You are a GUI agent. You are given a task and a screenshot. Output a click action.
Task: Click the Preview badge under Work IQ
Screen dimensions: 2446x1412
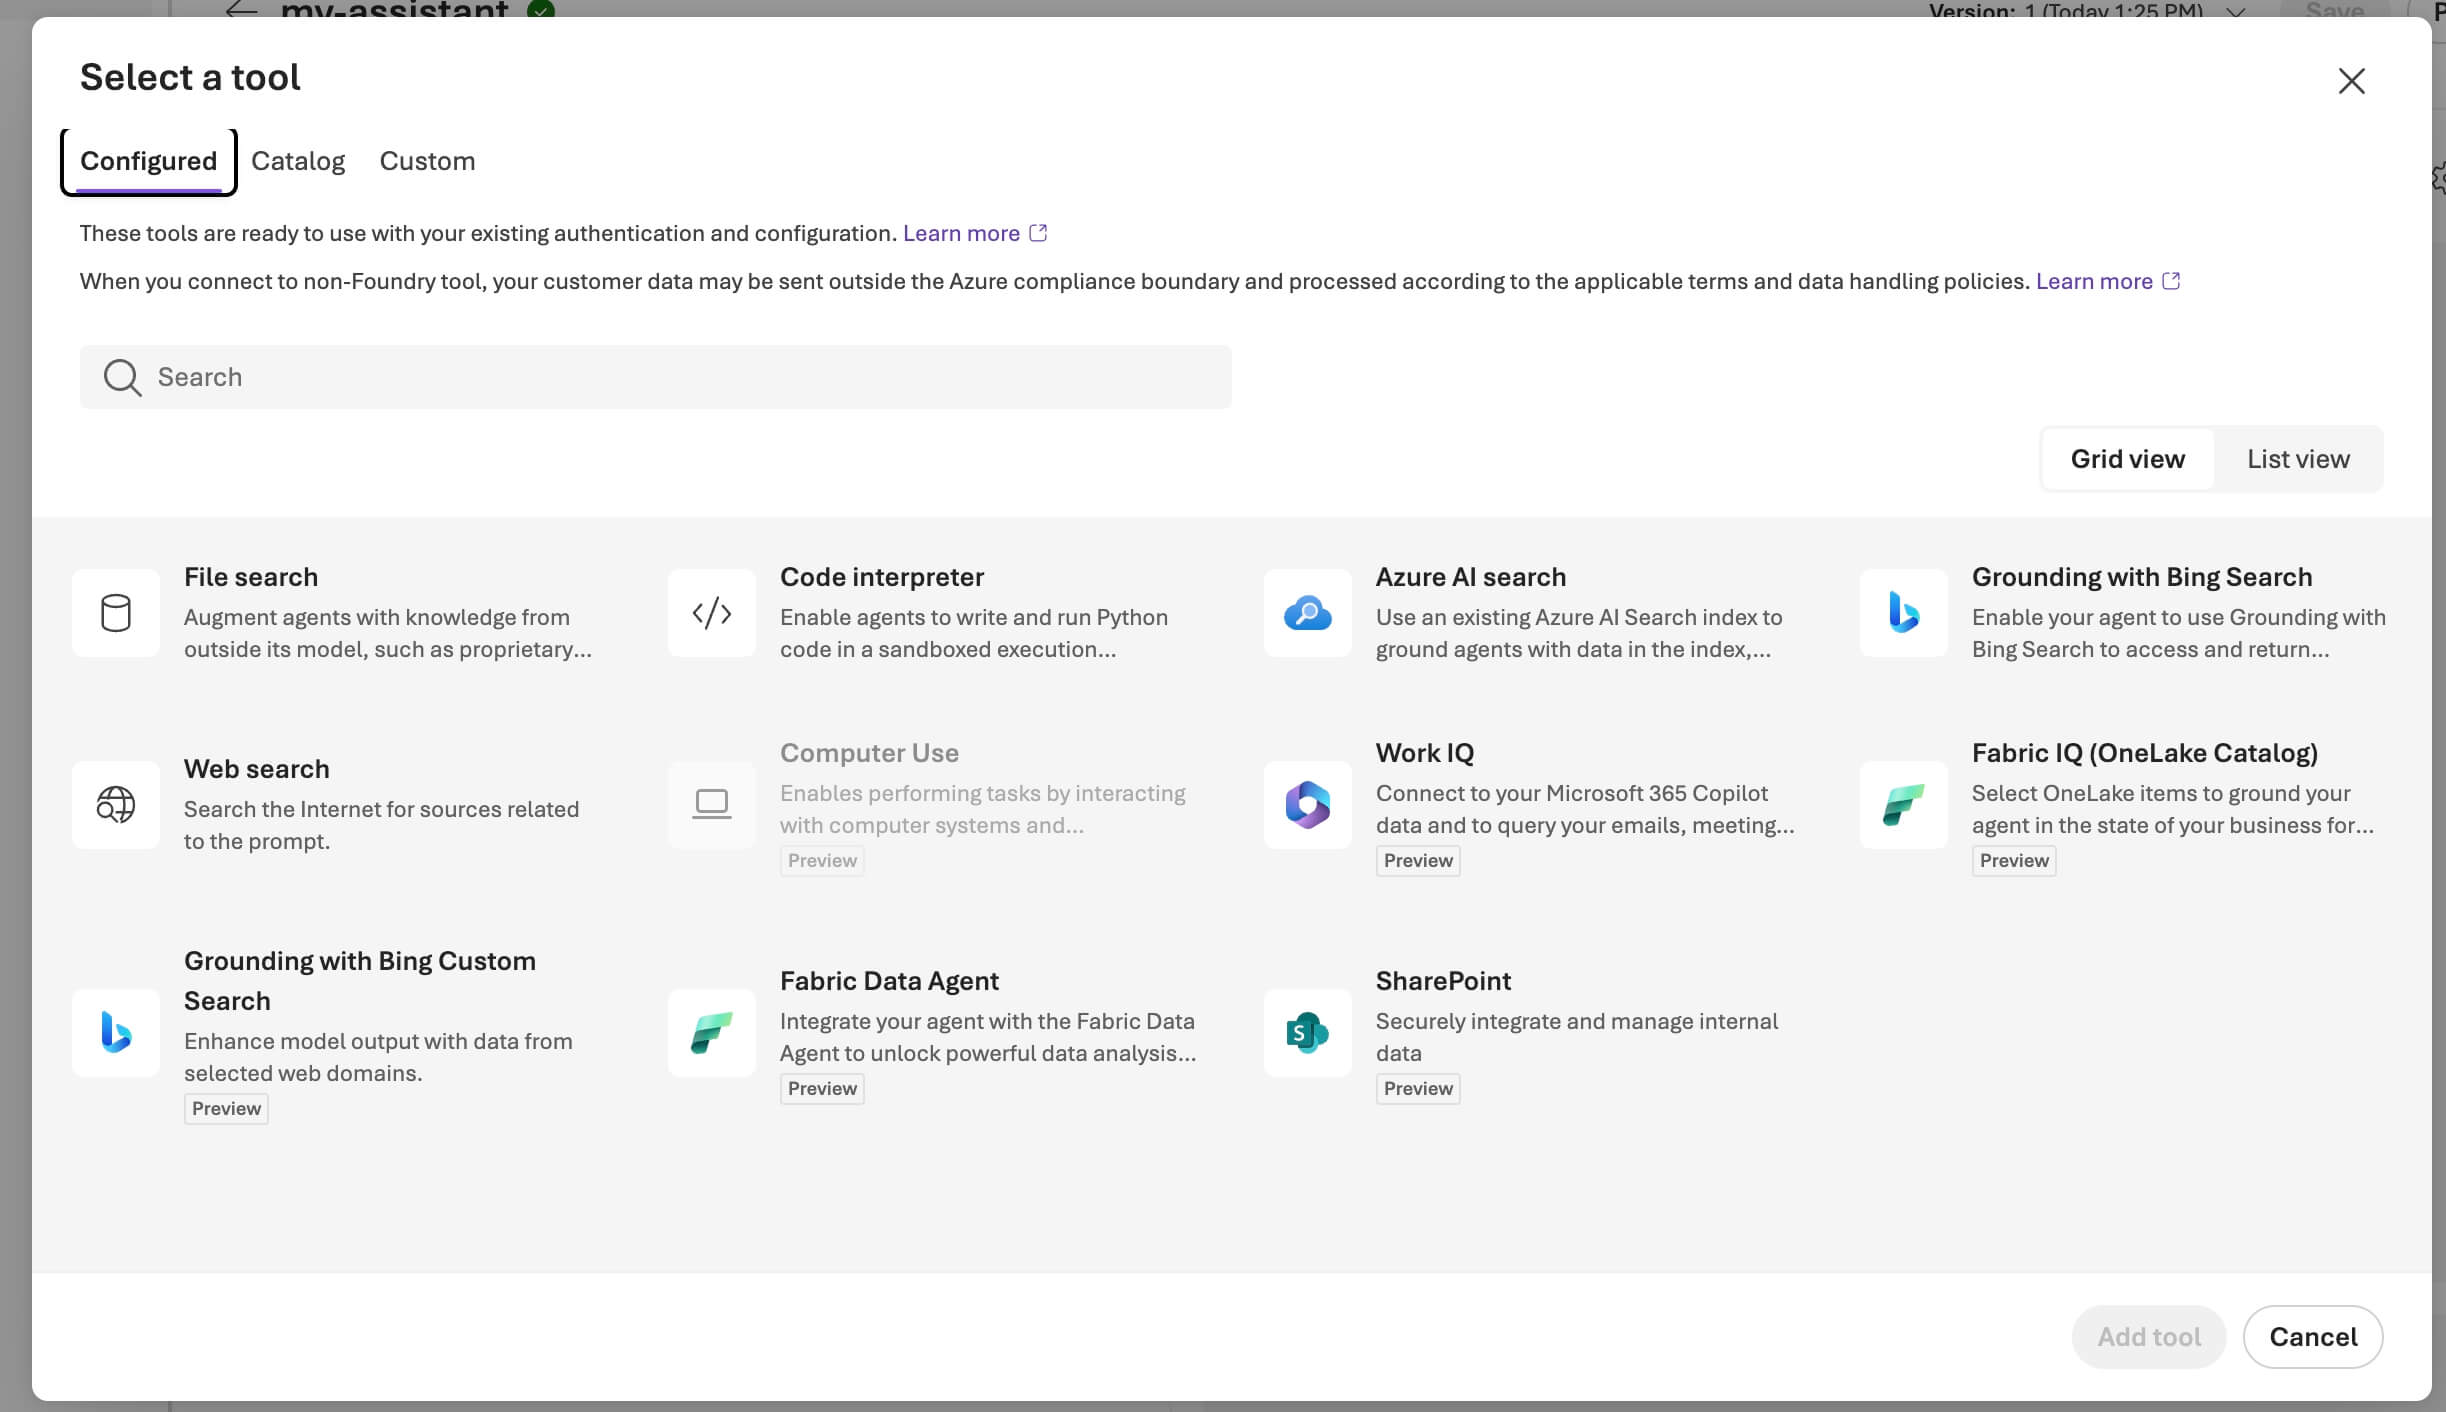point(1418,861)
